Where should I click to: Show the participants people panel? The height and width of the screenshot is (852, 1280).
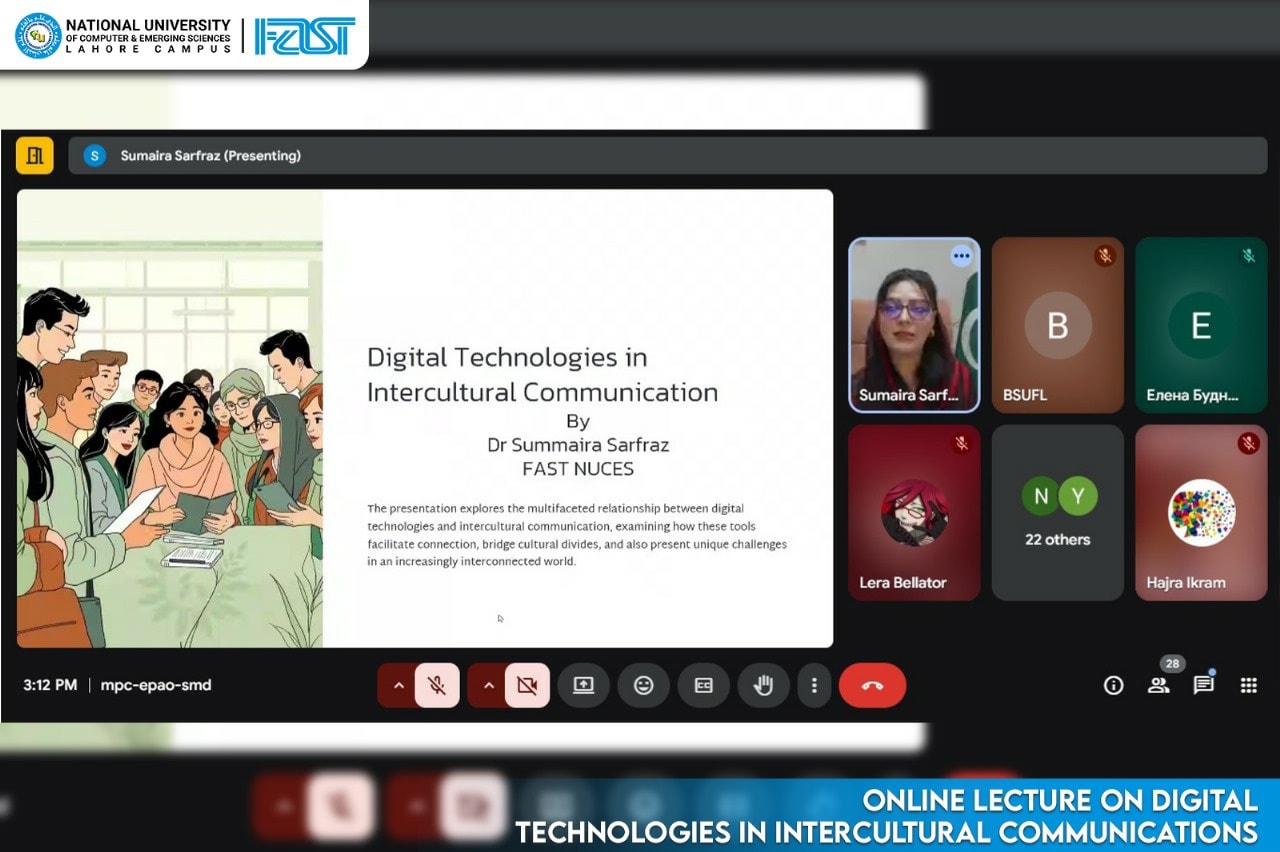(1158, 685)
